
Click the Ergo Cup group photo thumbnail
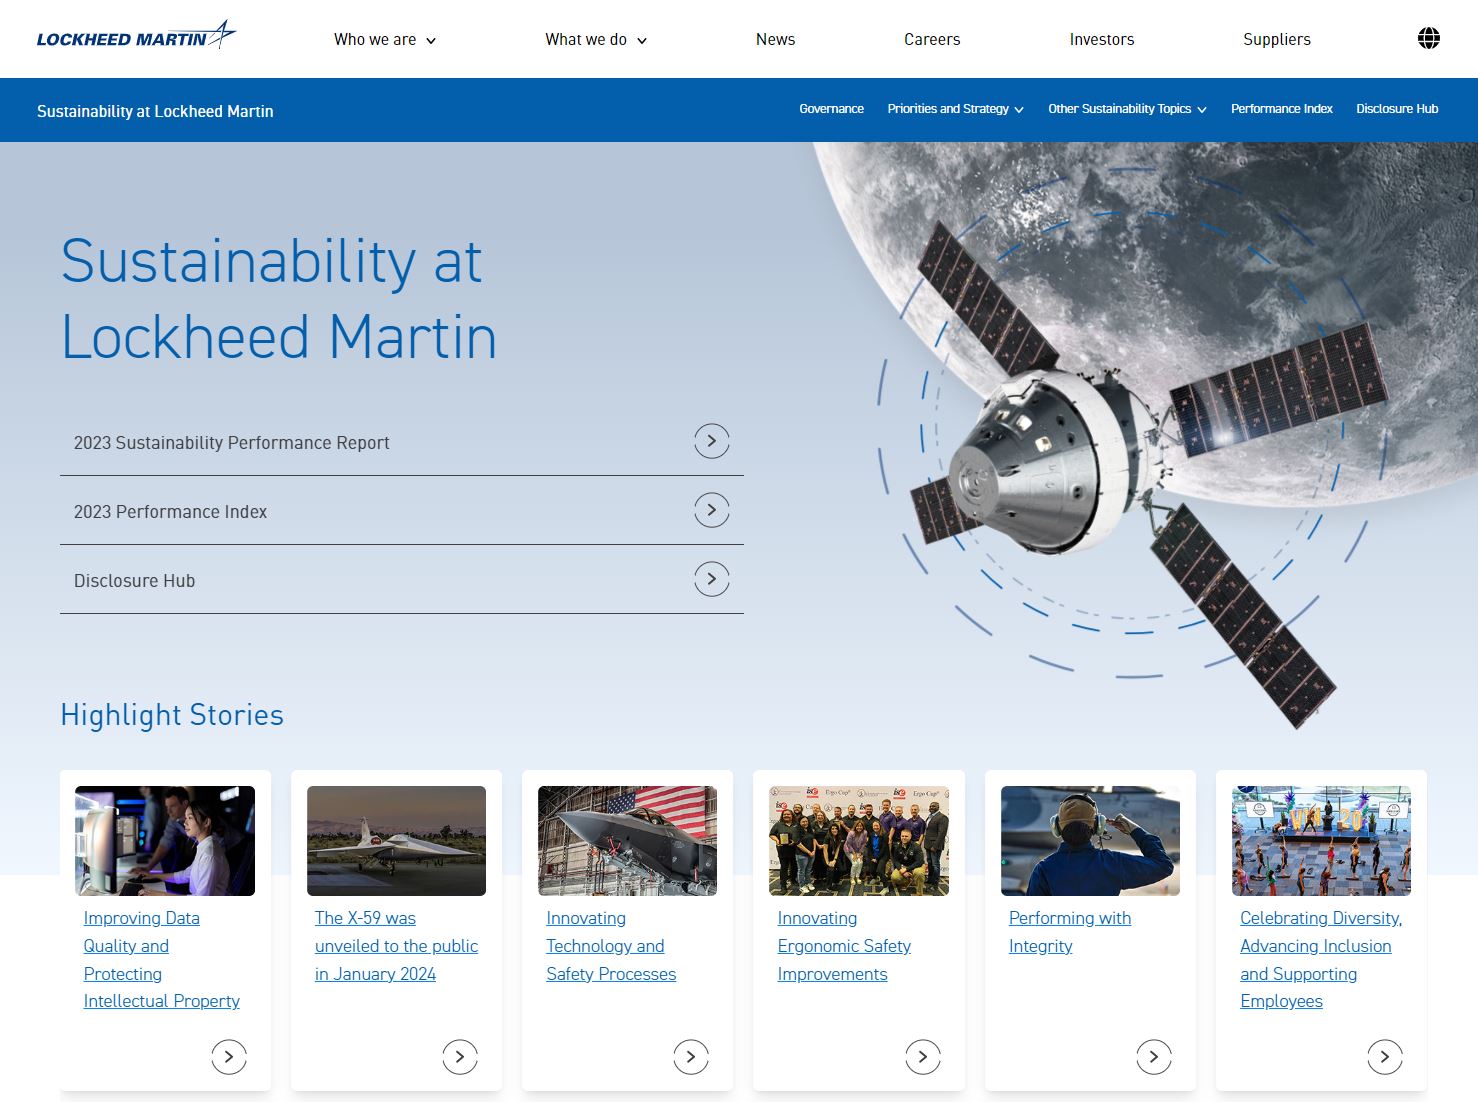(859, 841)
